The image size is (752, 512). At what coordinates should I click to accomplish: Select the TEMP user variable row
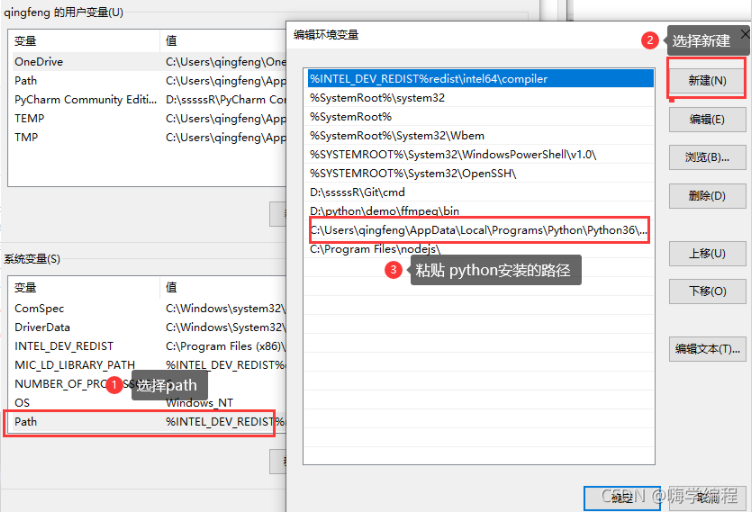pos(150,118)
